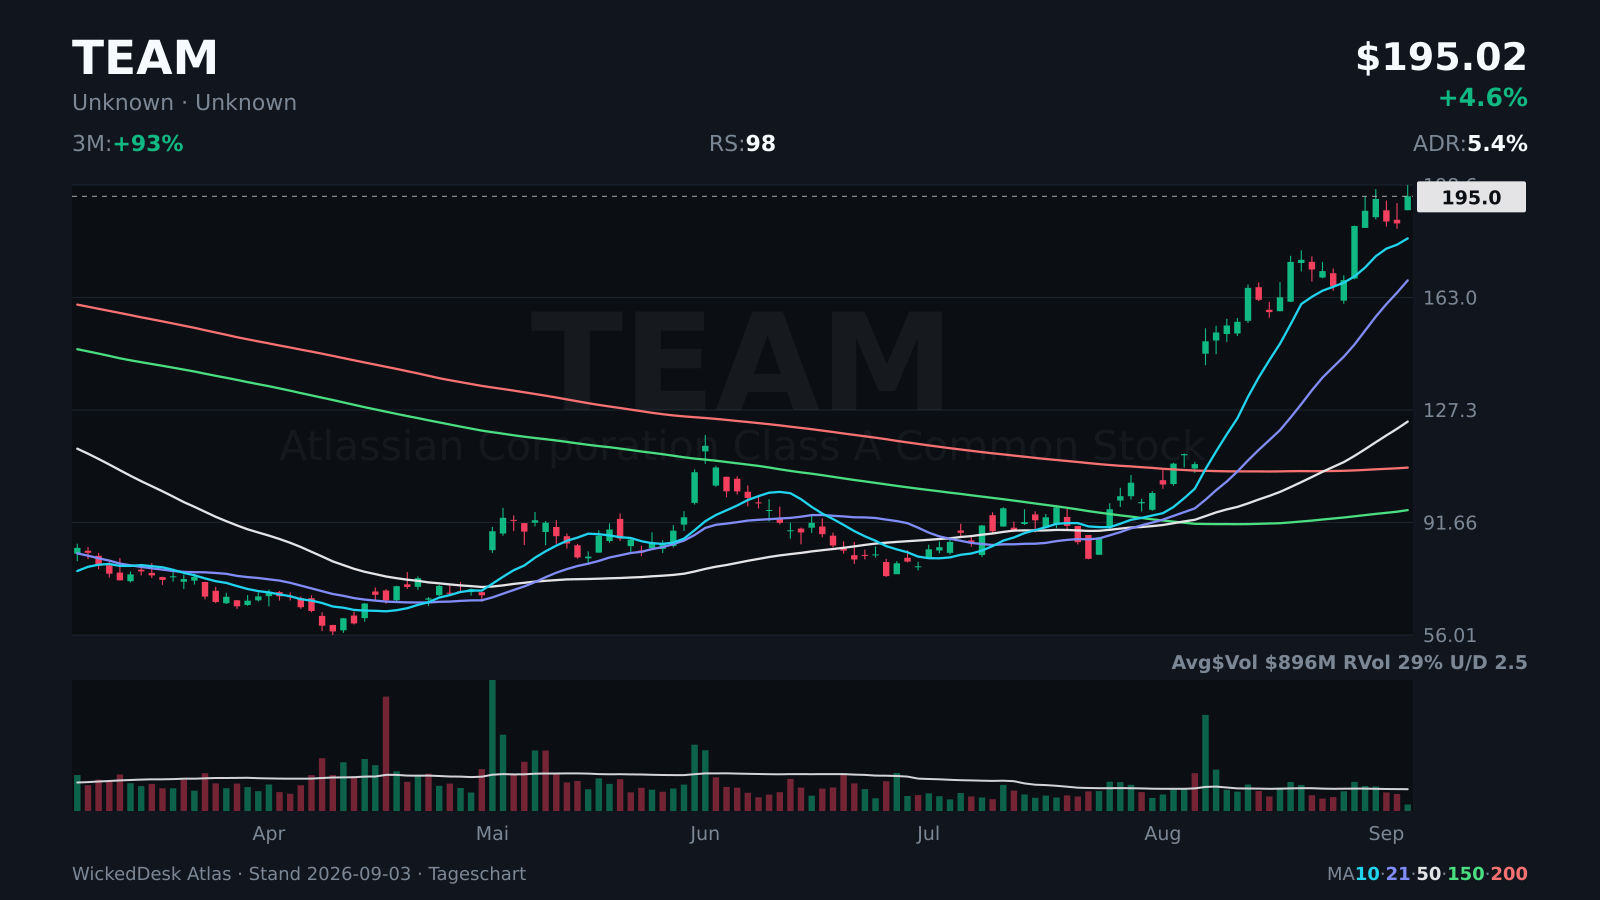Click the 'Tageschart' footer label
Image resolution: width=1600 pixels, height=900 pixels.
tap(477, 874)
